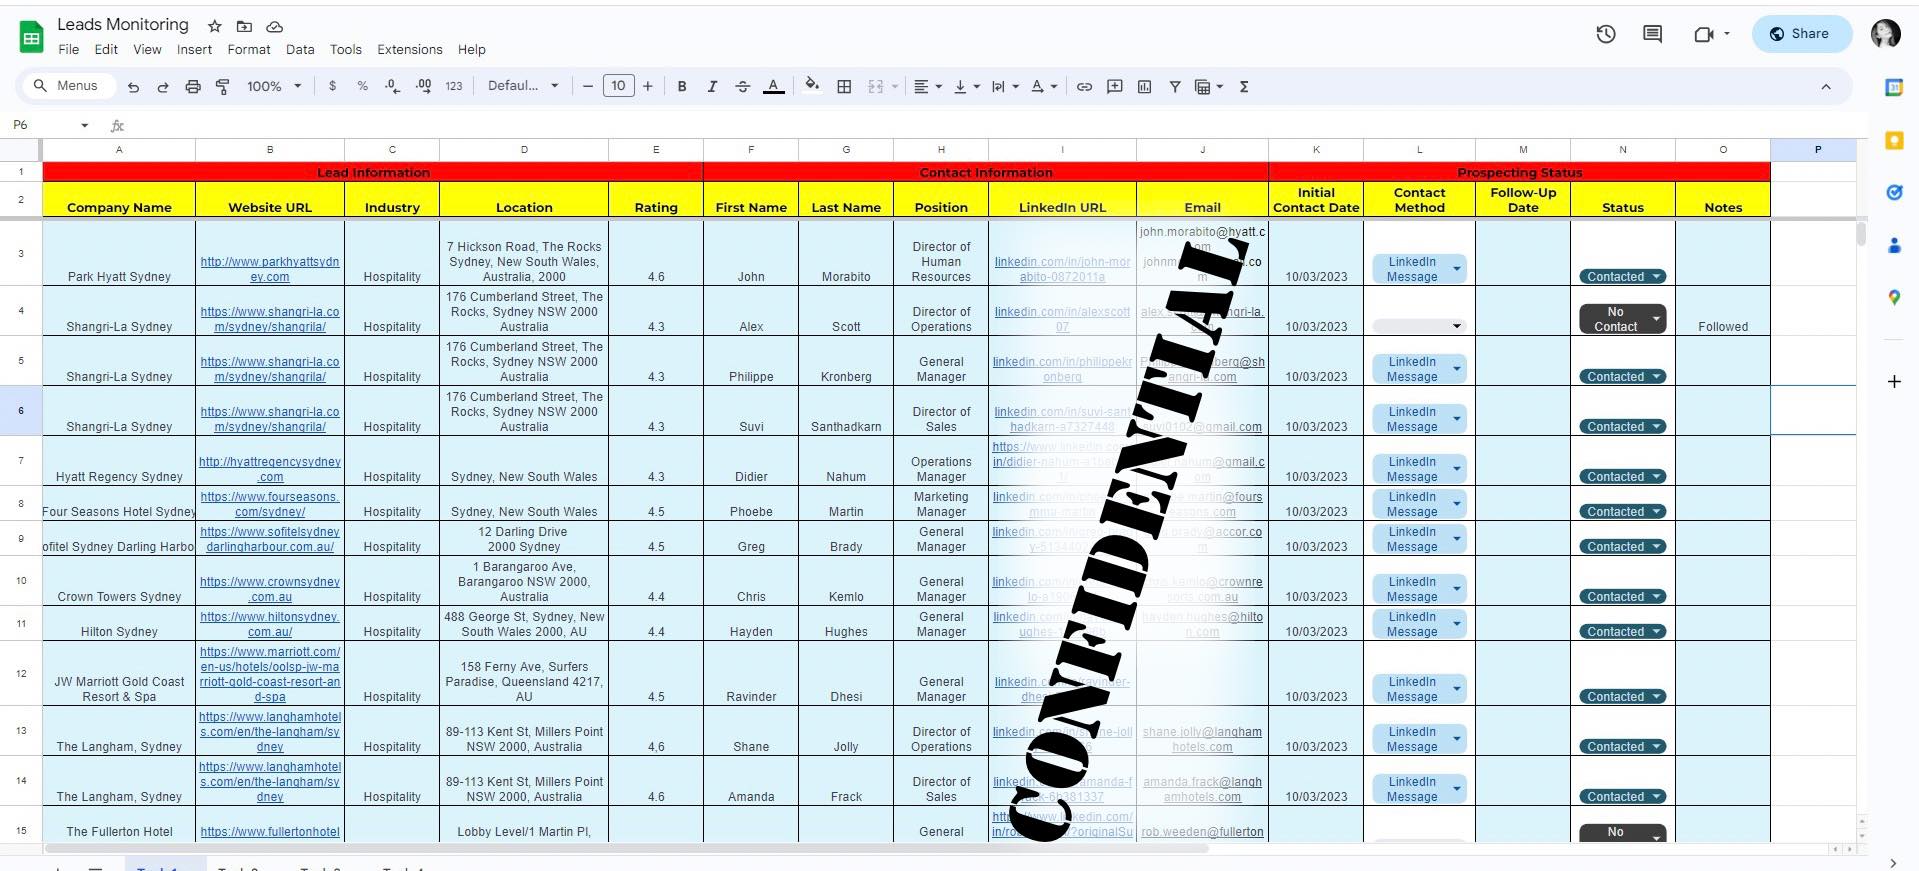Open the Crown Towers Sydney website link
The image size is (1919, 871).
pyautogui.click(x=270, y=589)
